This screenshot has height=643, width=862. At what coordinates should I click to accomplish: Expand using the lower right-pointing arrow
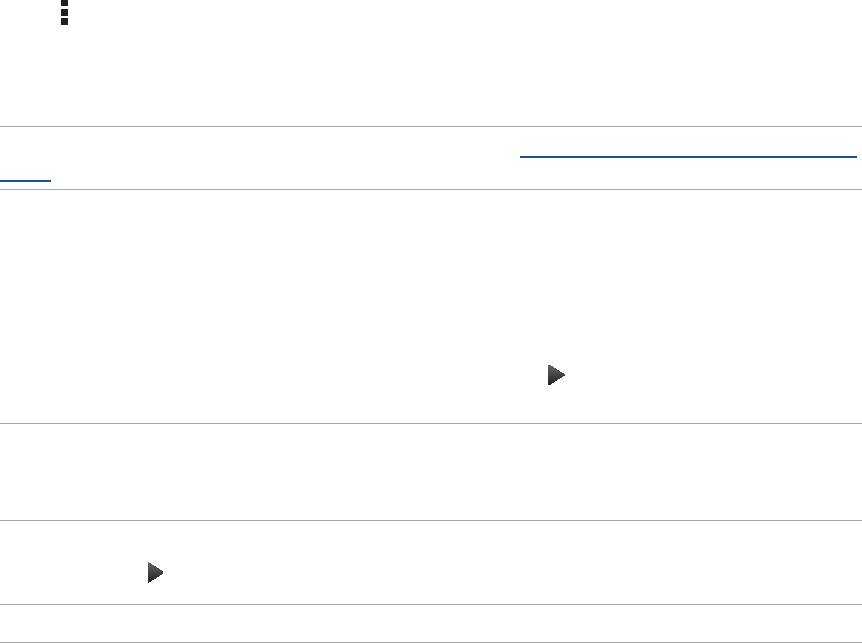pos(155,573)
